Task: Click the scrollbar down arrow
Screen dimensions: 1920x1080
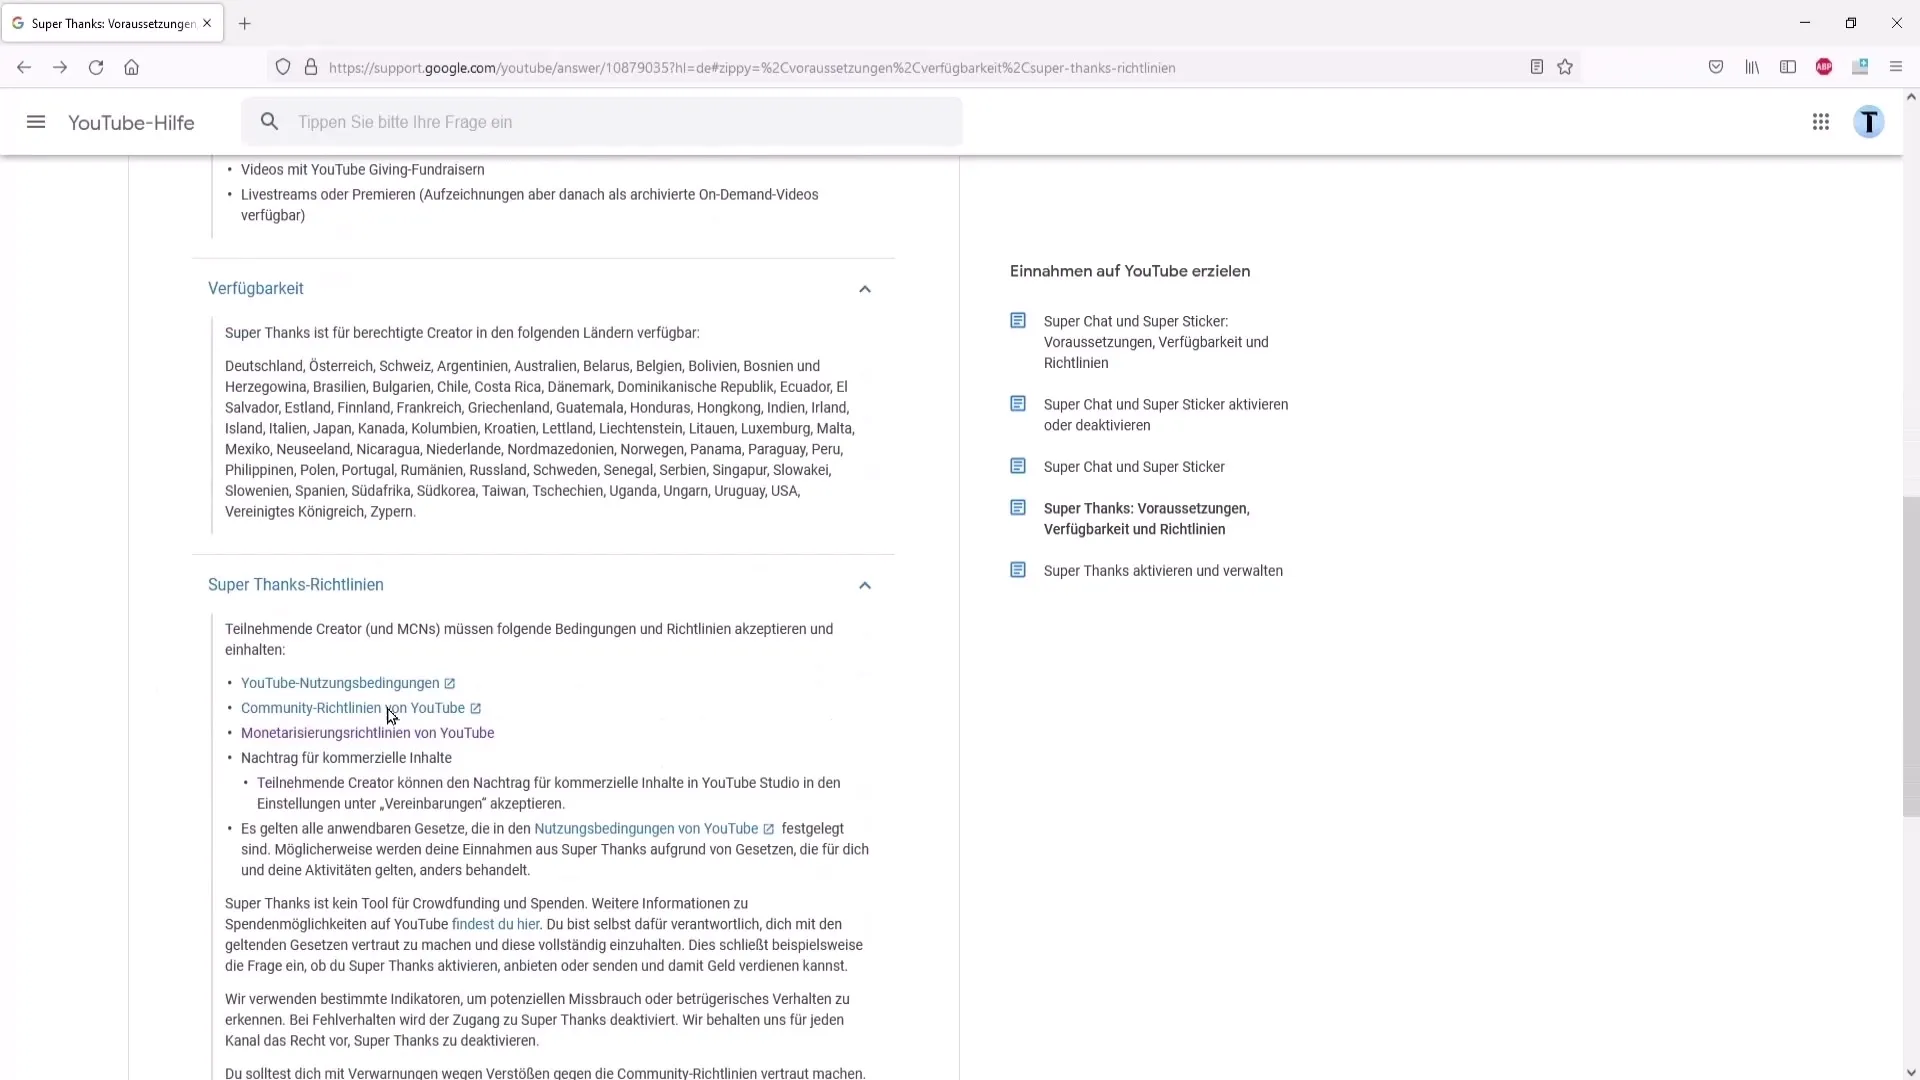Action: [x=1911, y=1072]
